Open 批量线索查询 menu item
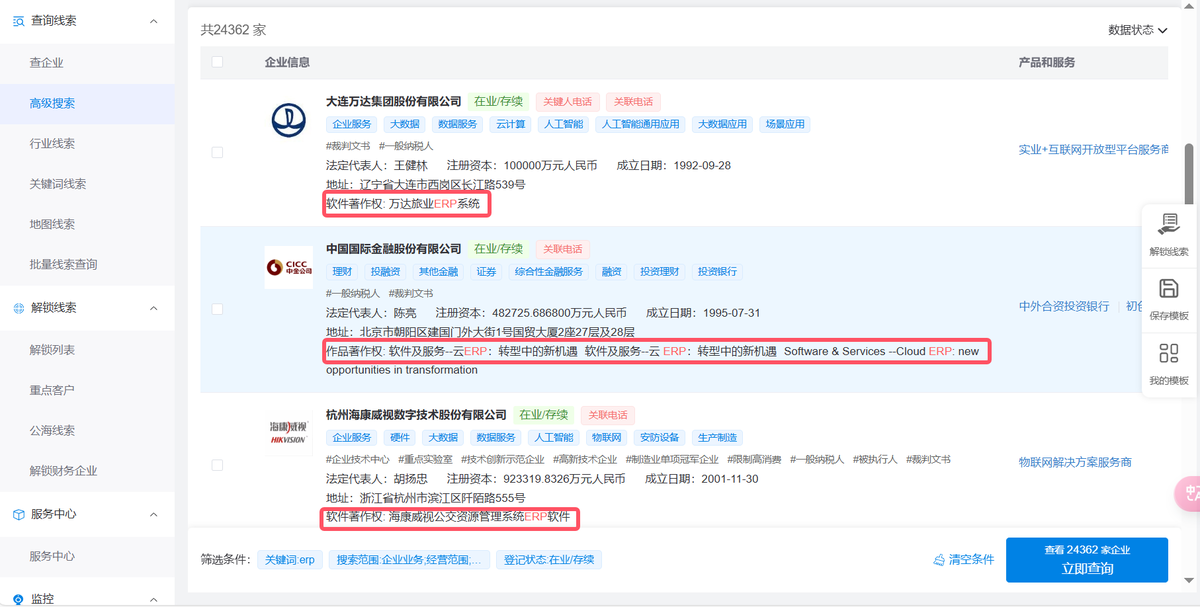1200x607 pixels. (64, 265)
